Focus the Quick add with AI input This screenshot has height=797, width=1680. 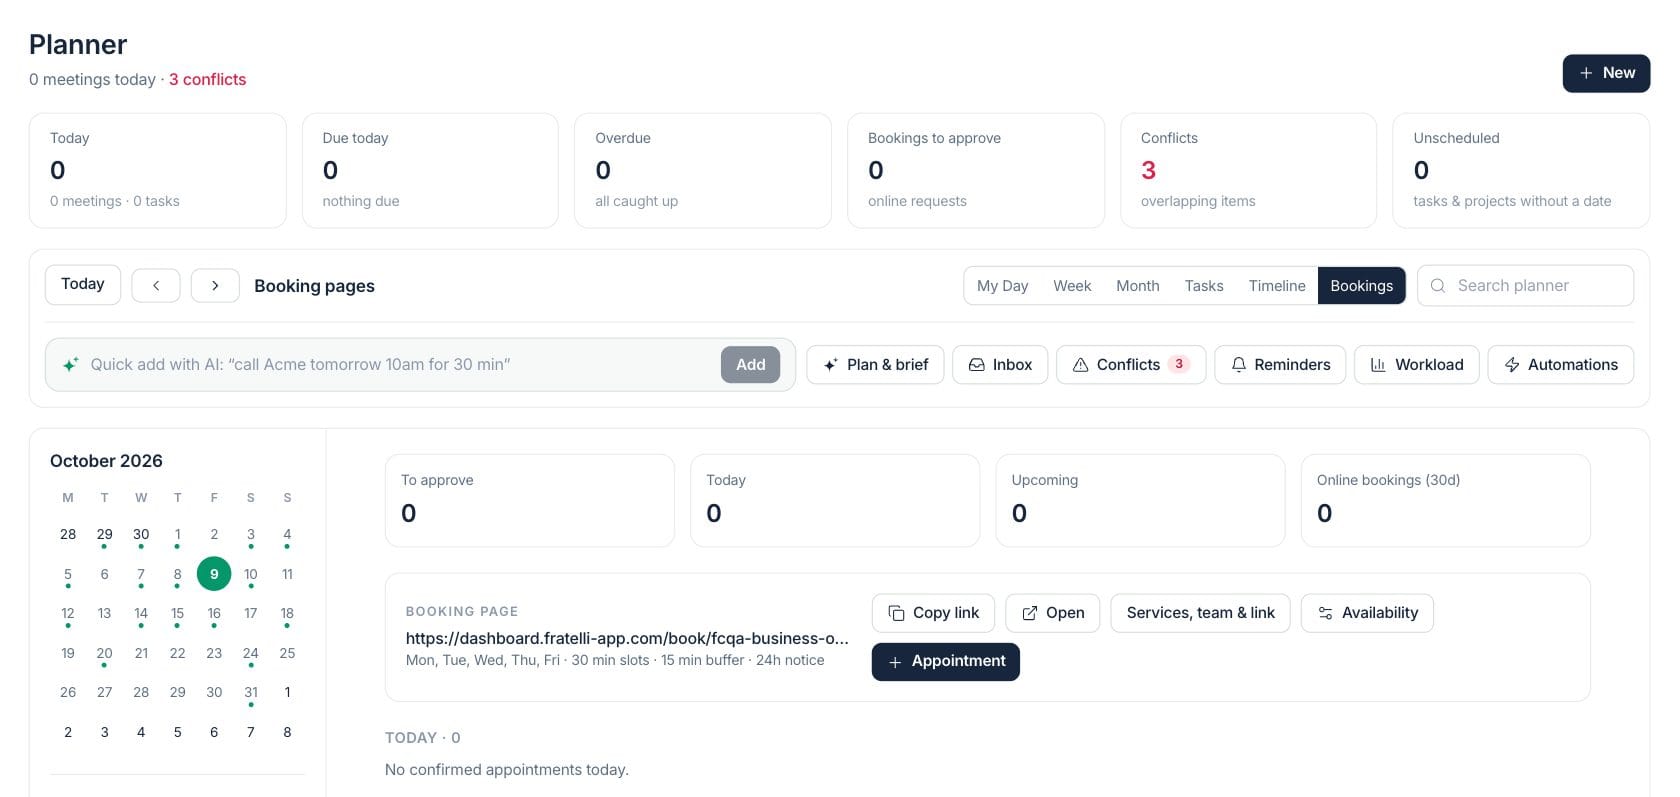pyautogui.click(x=400, y=365)
